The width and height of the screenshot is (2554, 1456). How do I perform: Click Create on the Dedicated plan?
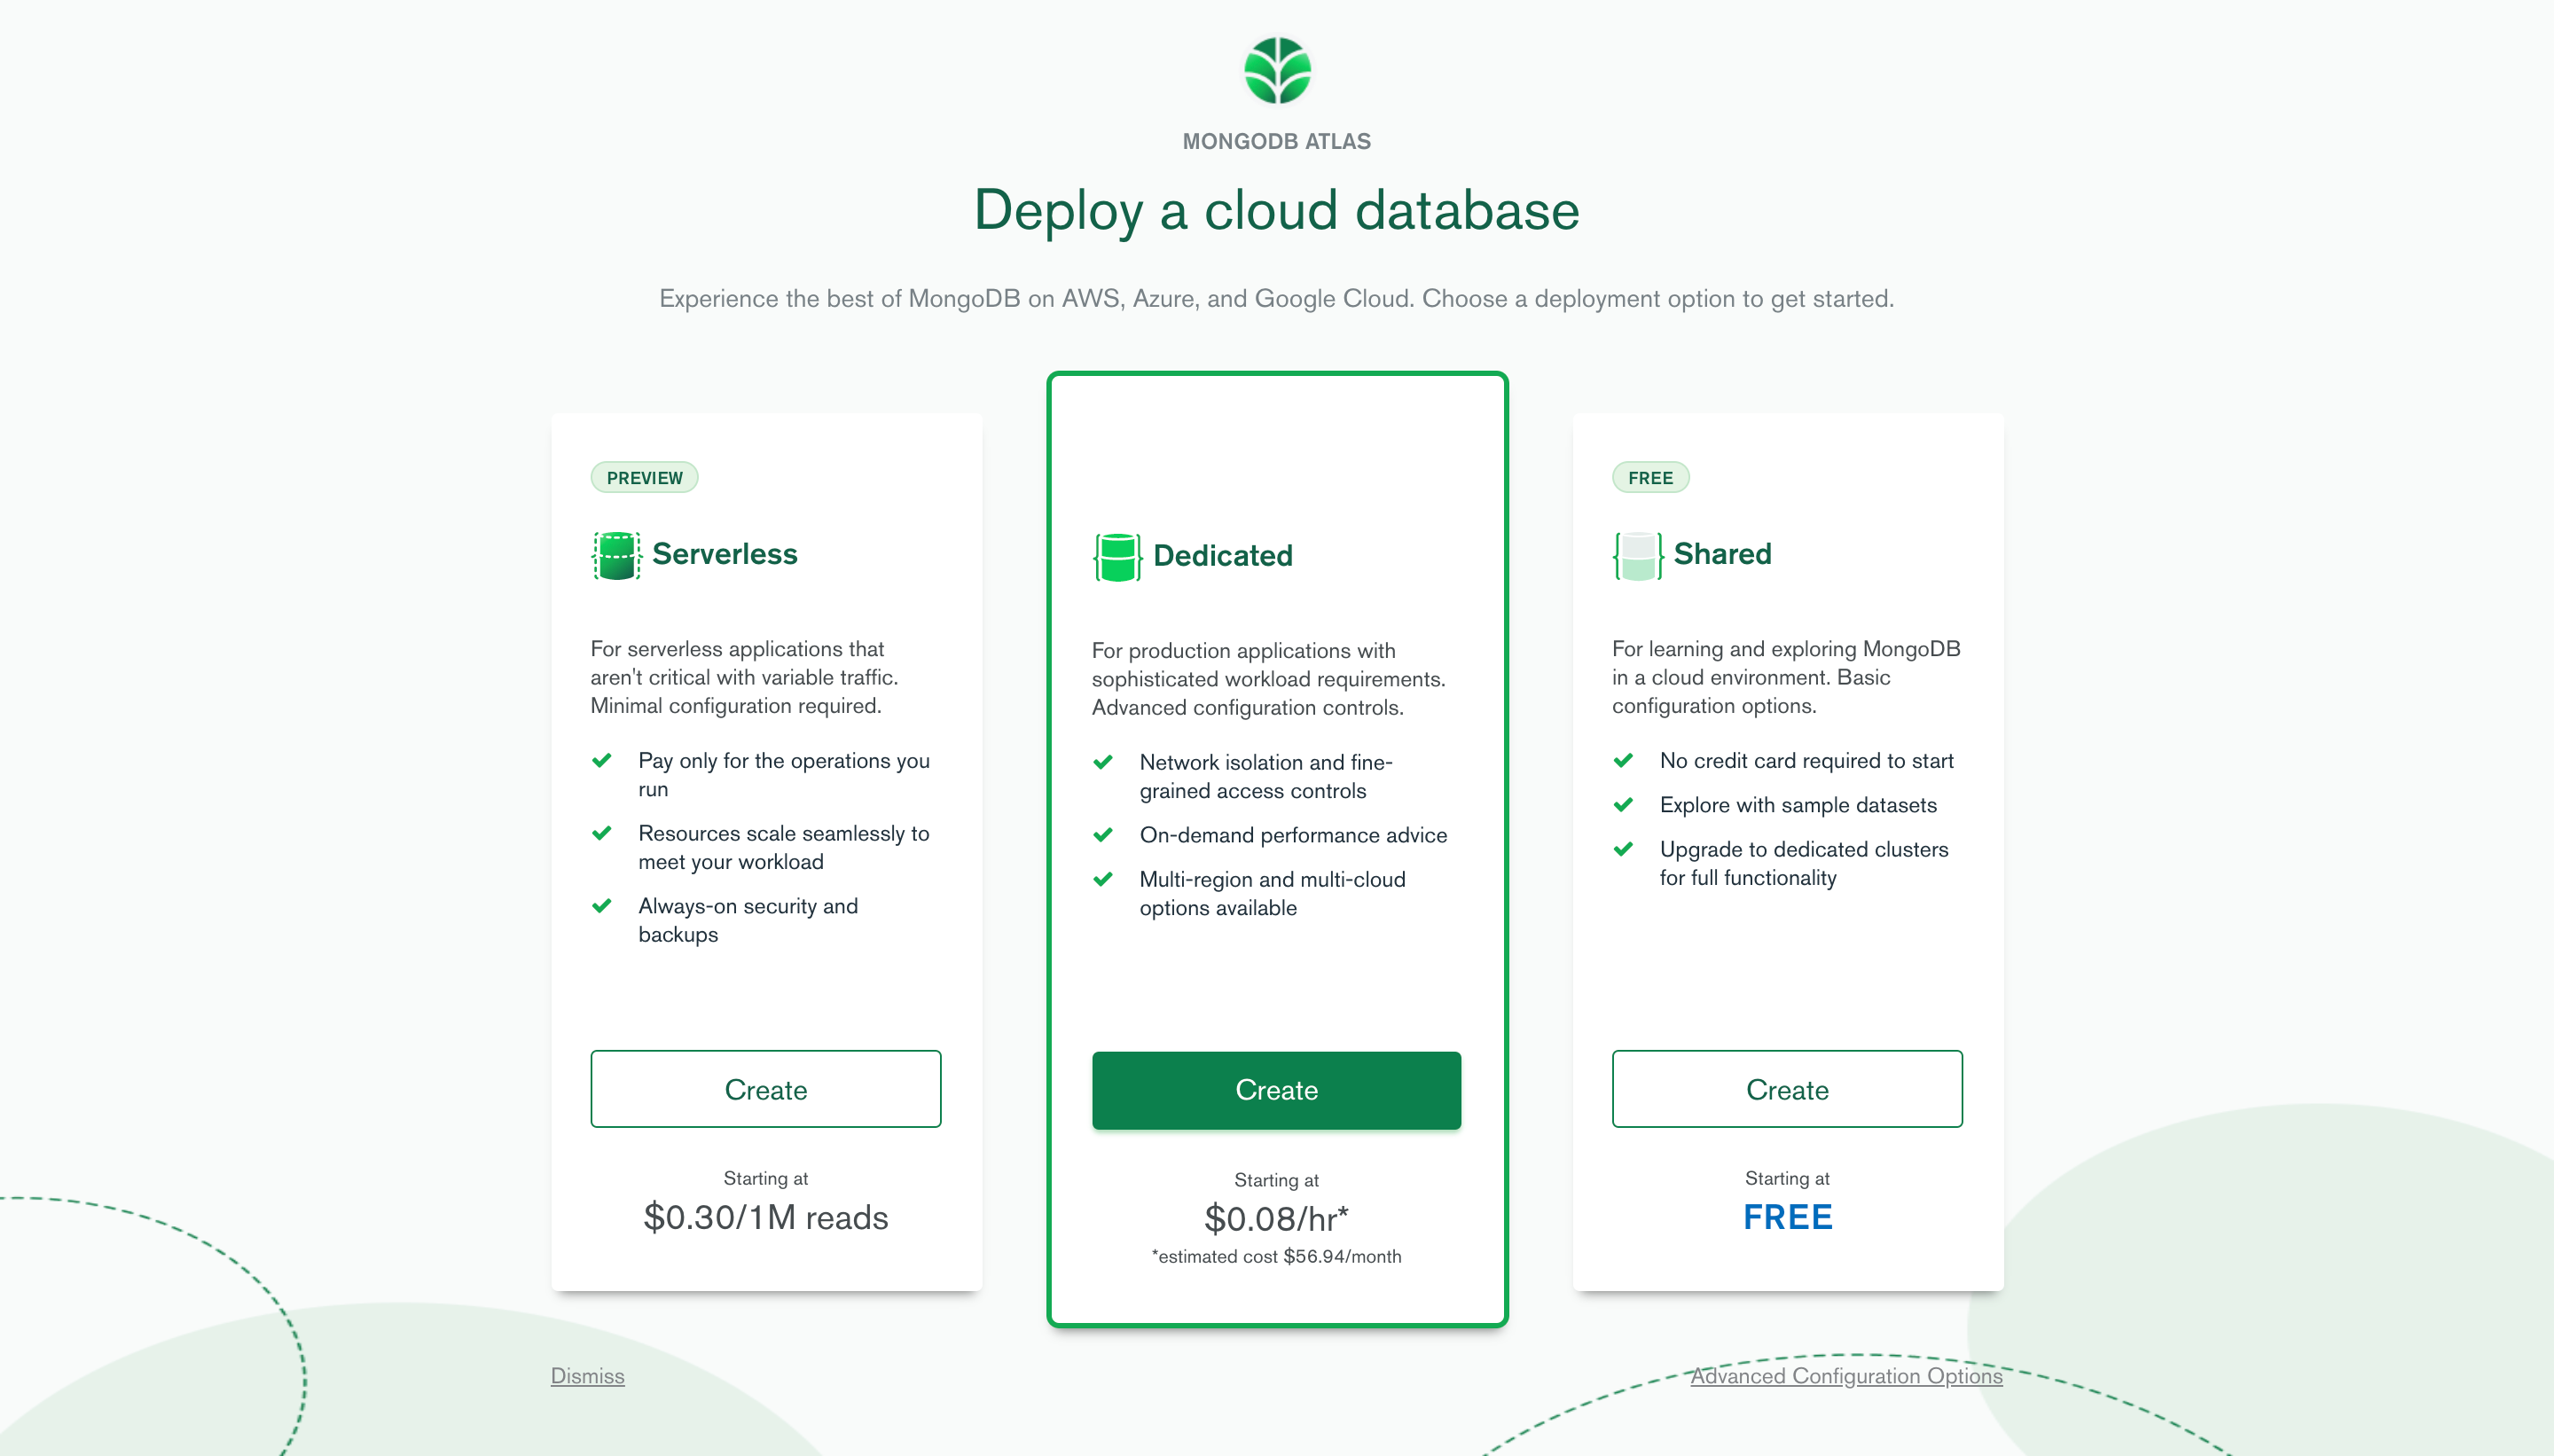(x=1276, y=1090)
